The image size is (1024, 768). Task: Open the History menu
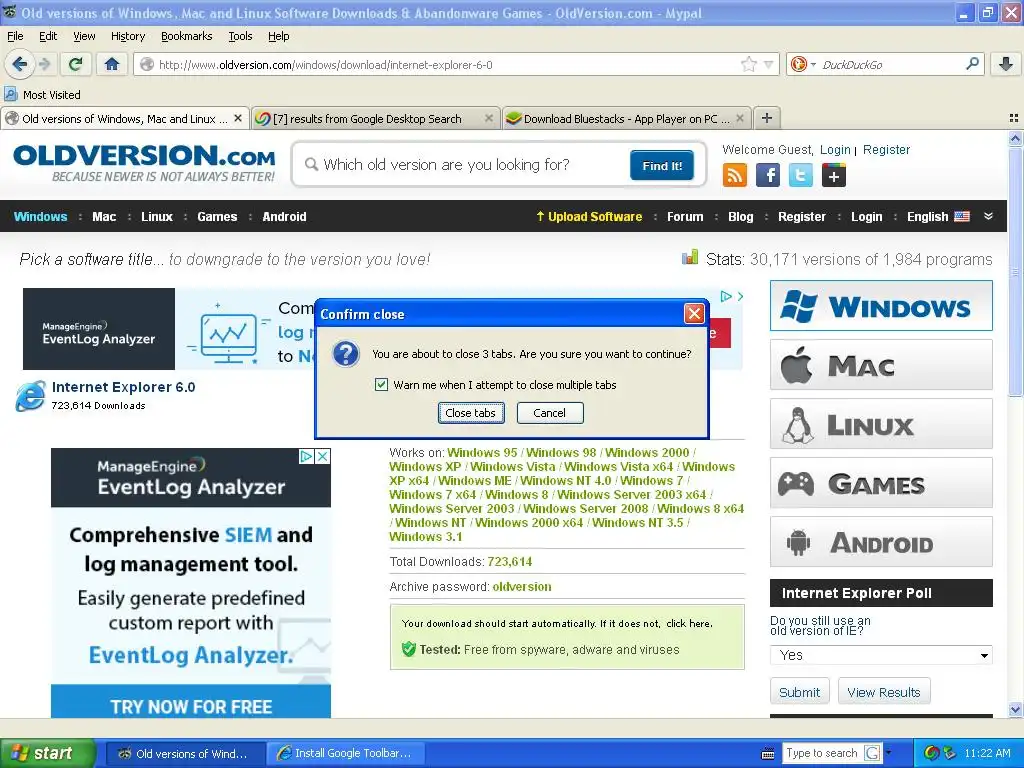(x=128, y=36)
